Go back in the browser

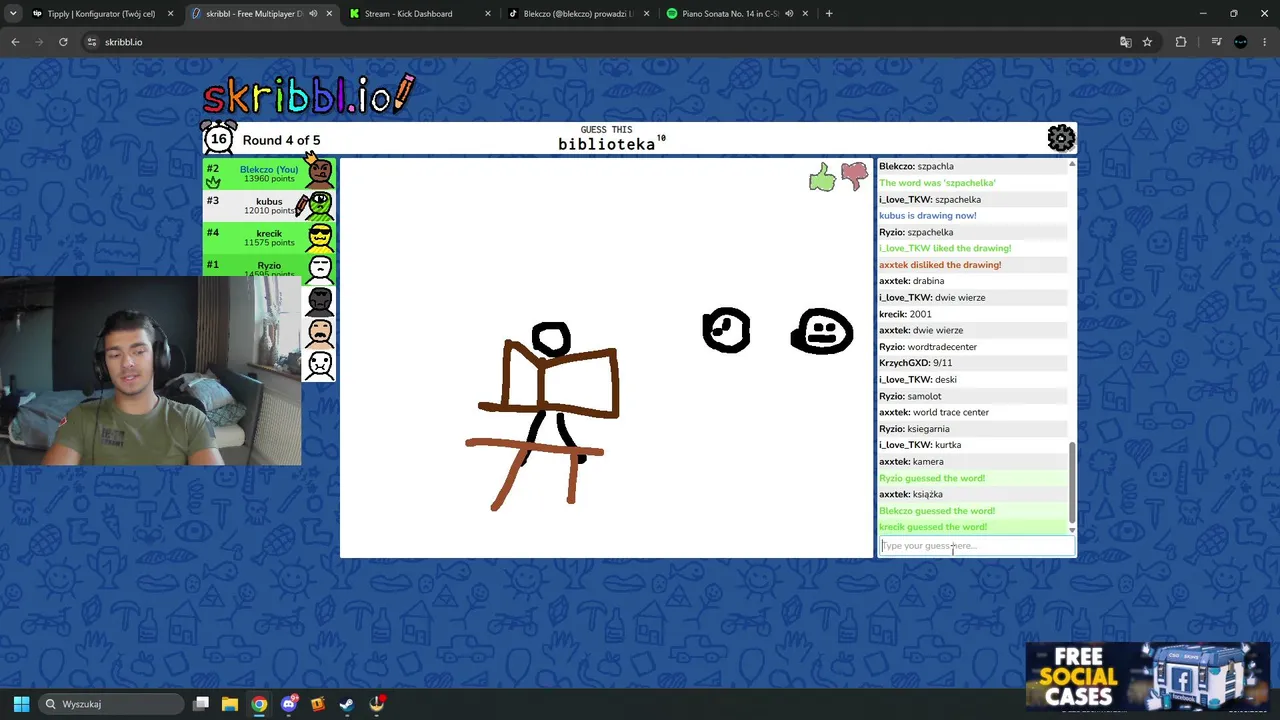point(15,42)
